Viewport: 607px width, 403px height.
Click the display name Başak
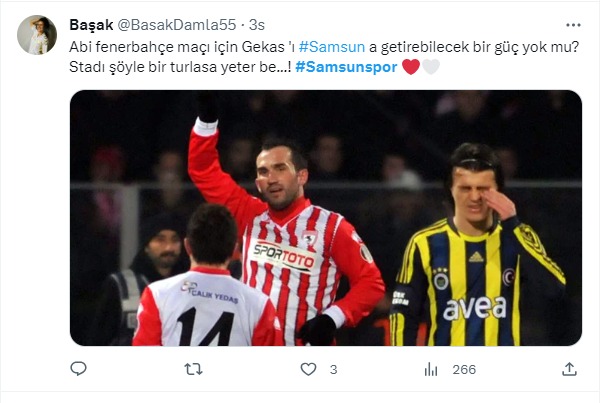tap(91, 25)
